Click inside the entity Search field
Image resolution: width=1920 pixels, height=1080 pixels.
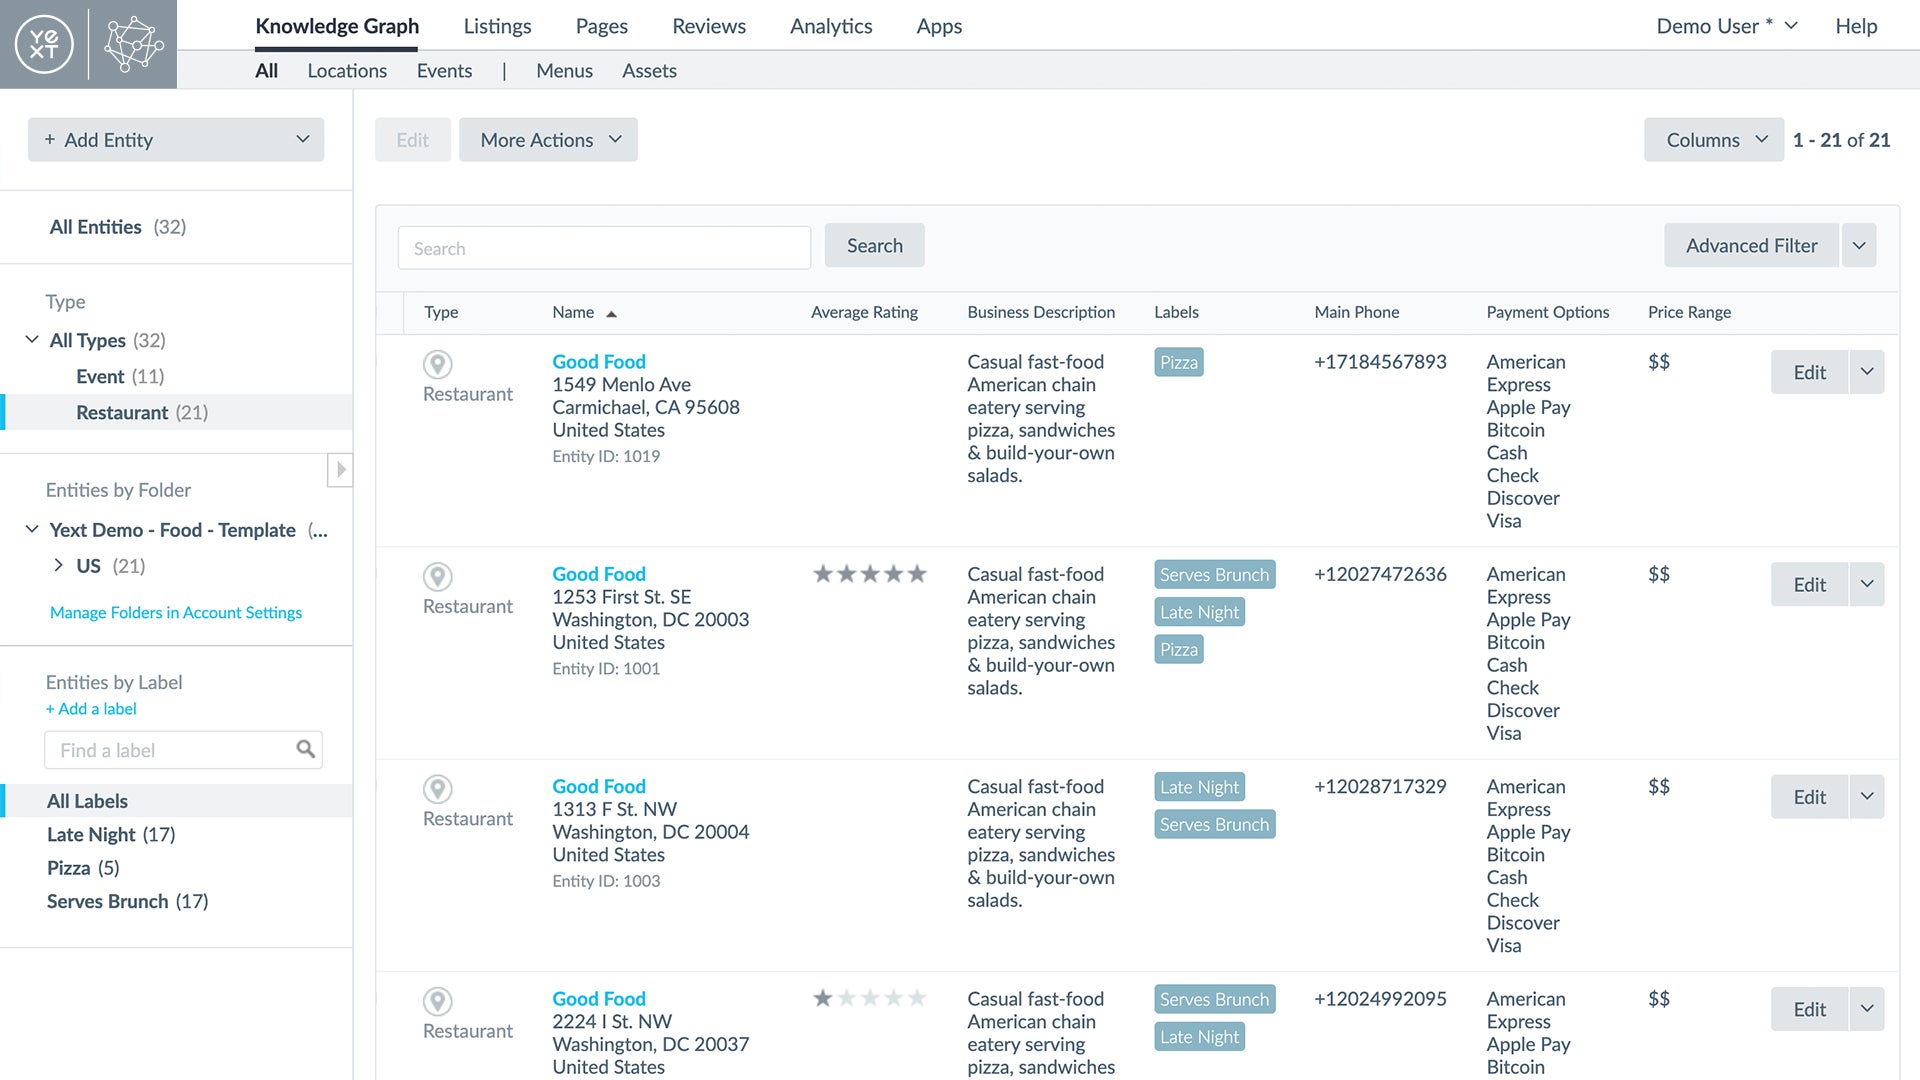pos(604,247)
